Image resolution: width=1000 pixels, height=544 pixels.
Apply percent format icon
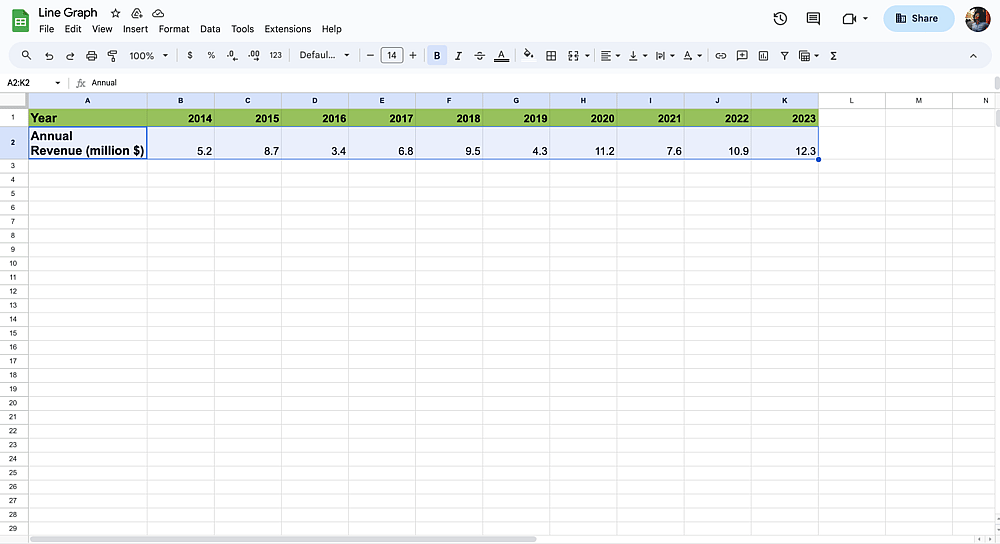point(211,55)
